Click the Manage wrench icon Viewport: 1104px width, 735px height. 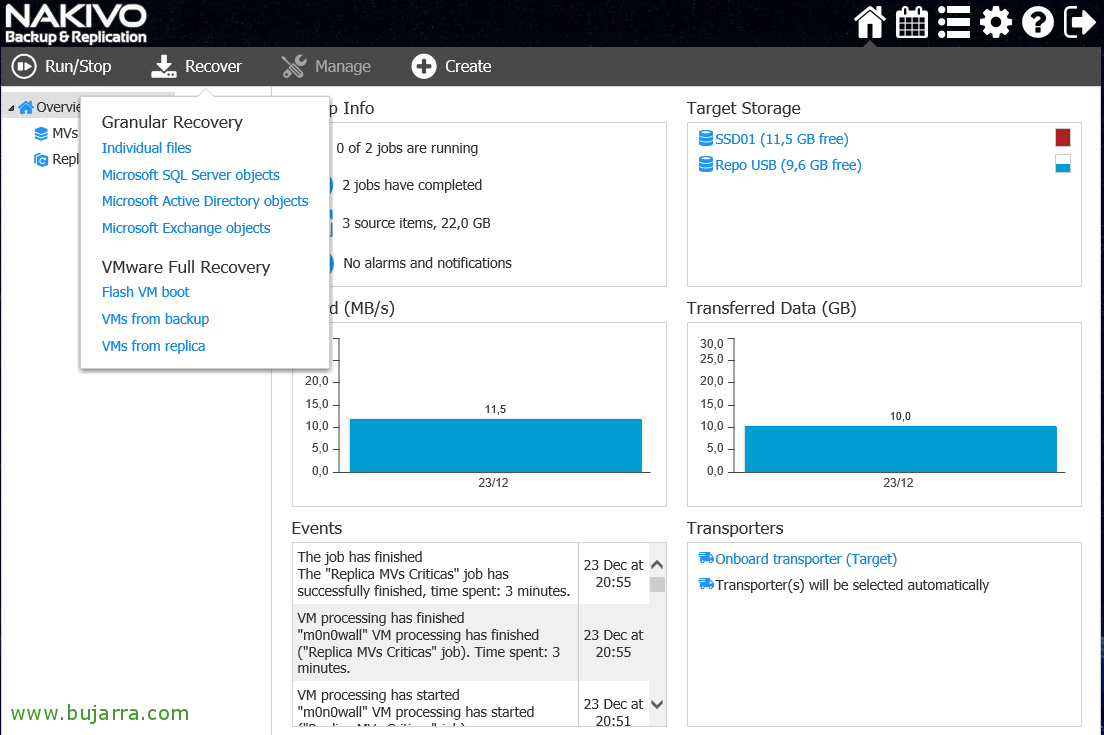294,66
